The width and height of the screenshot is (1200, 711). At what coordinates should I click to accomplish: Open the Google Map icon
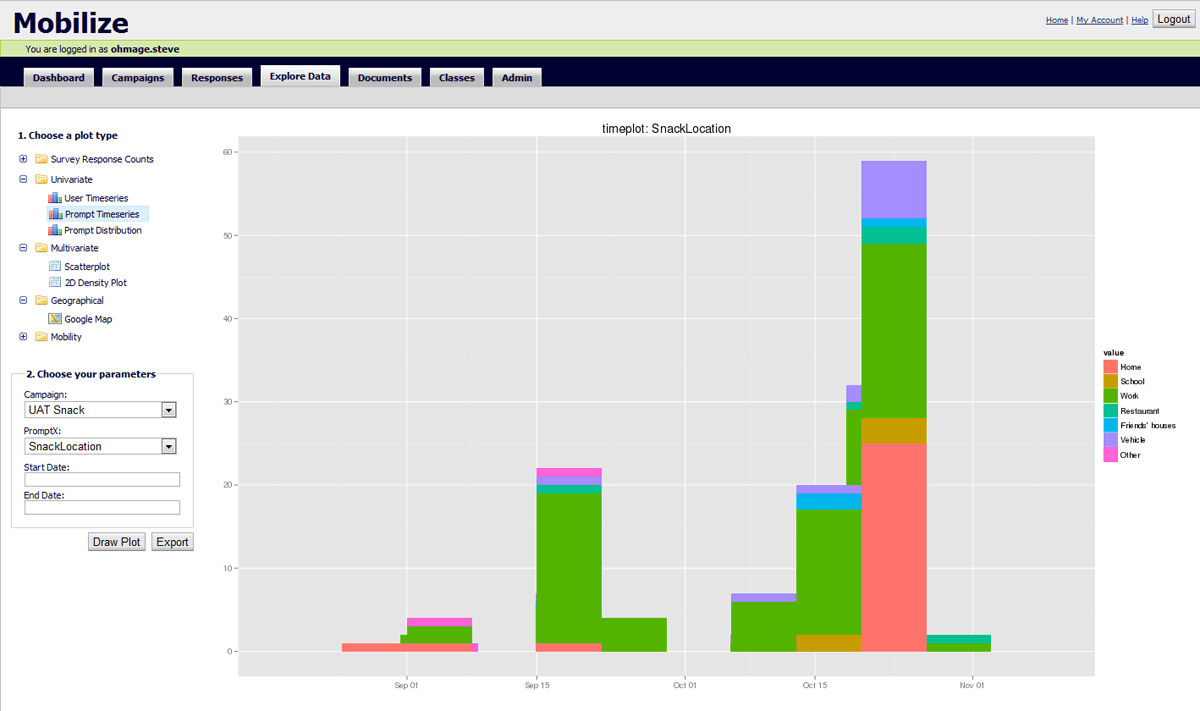tap(55, 319)
